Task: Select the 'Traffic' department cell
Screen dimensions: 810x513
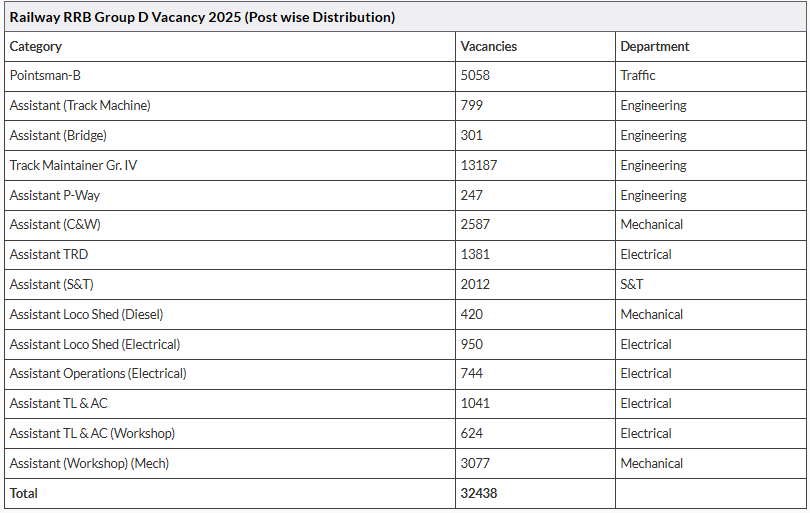Action: coord(638,75)
